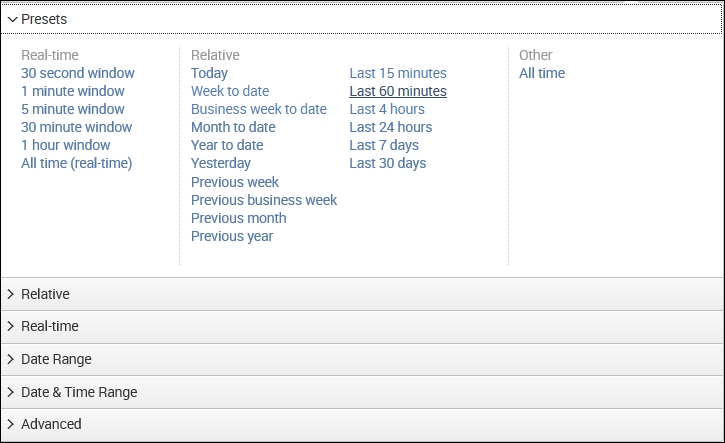The height and width of the screenshot is (443, 725).
Task: Expand the Advanced section
Action: (x=51, y=424)
